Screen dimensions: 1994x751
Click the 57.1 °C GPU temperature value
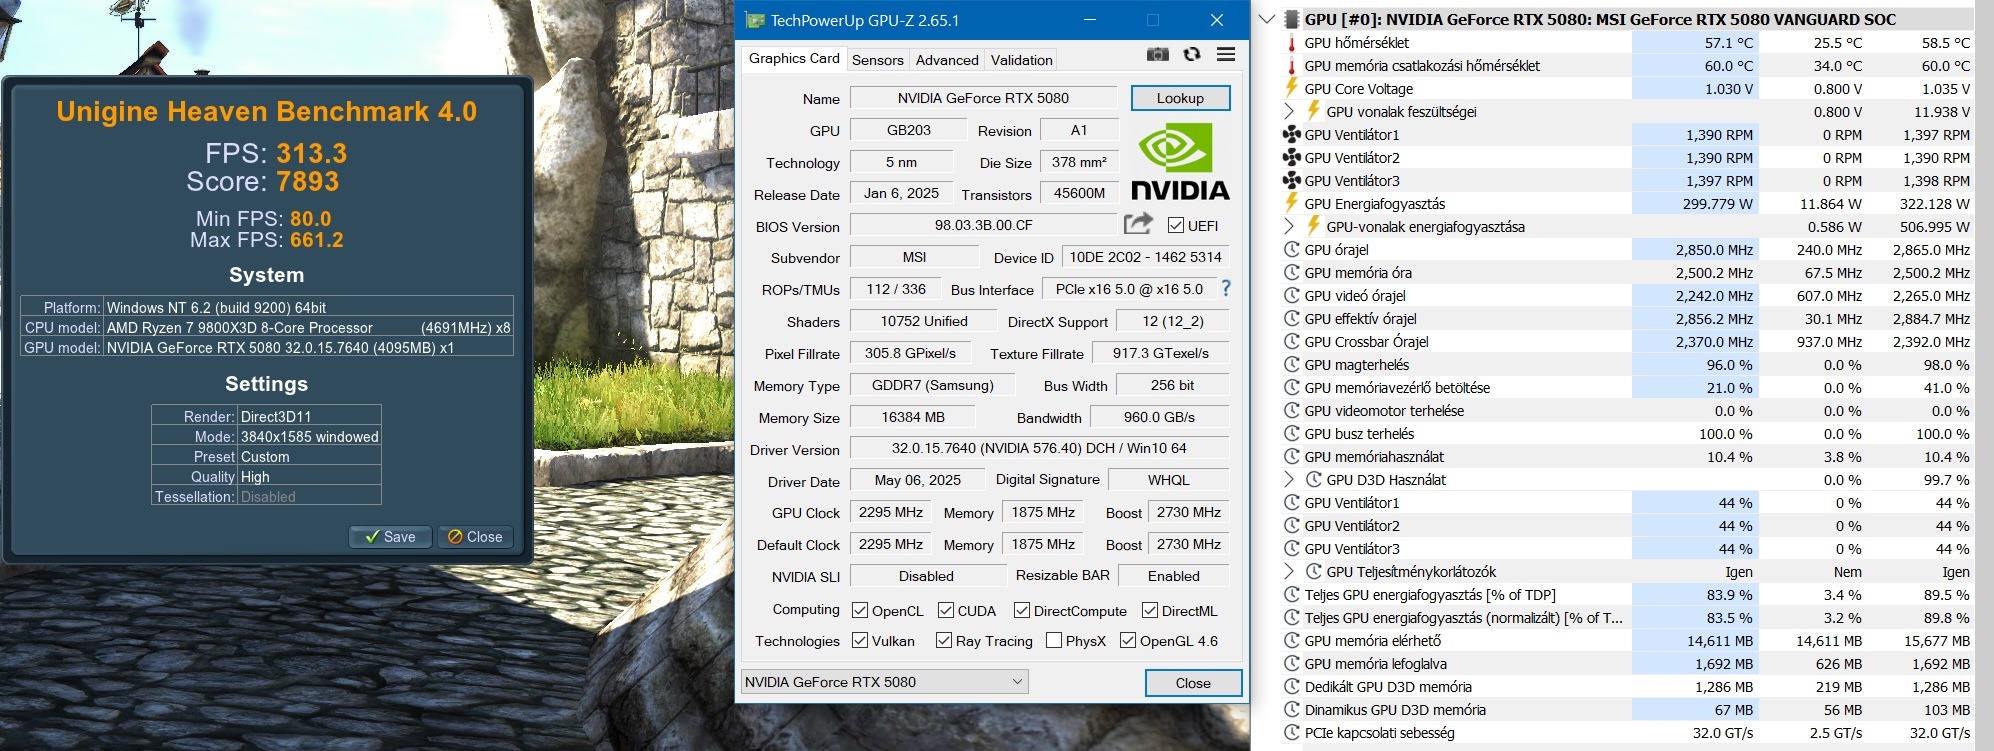[1729, 43]
